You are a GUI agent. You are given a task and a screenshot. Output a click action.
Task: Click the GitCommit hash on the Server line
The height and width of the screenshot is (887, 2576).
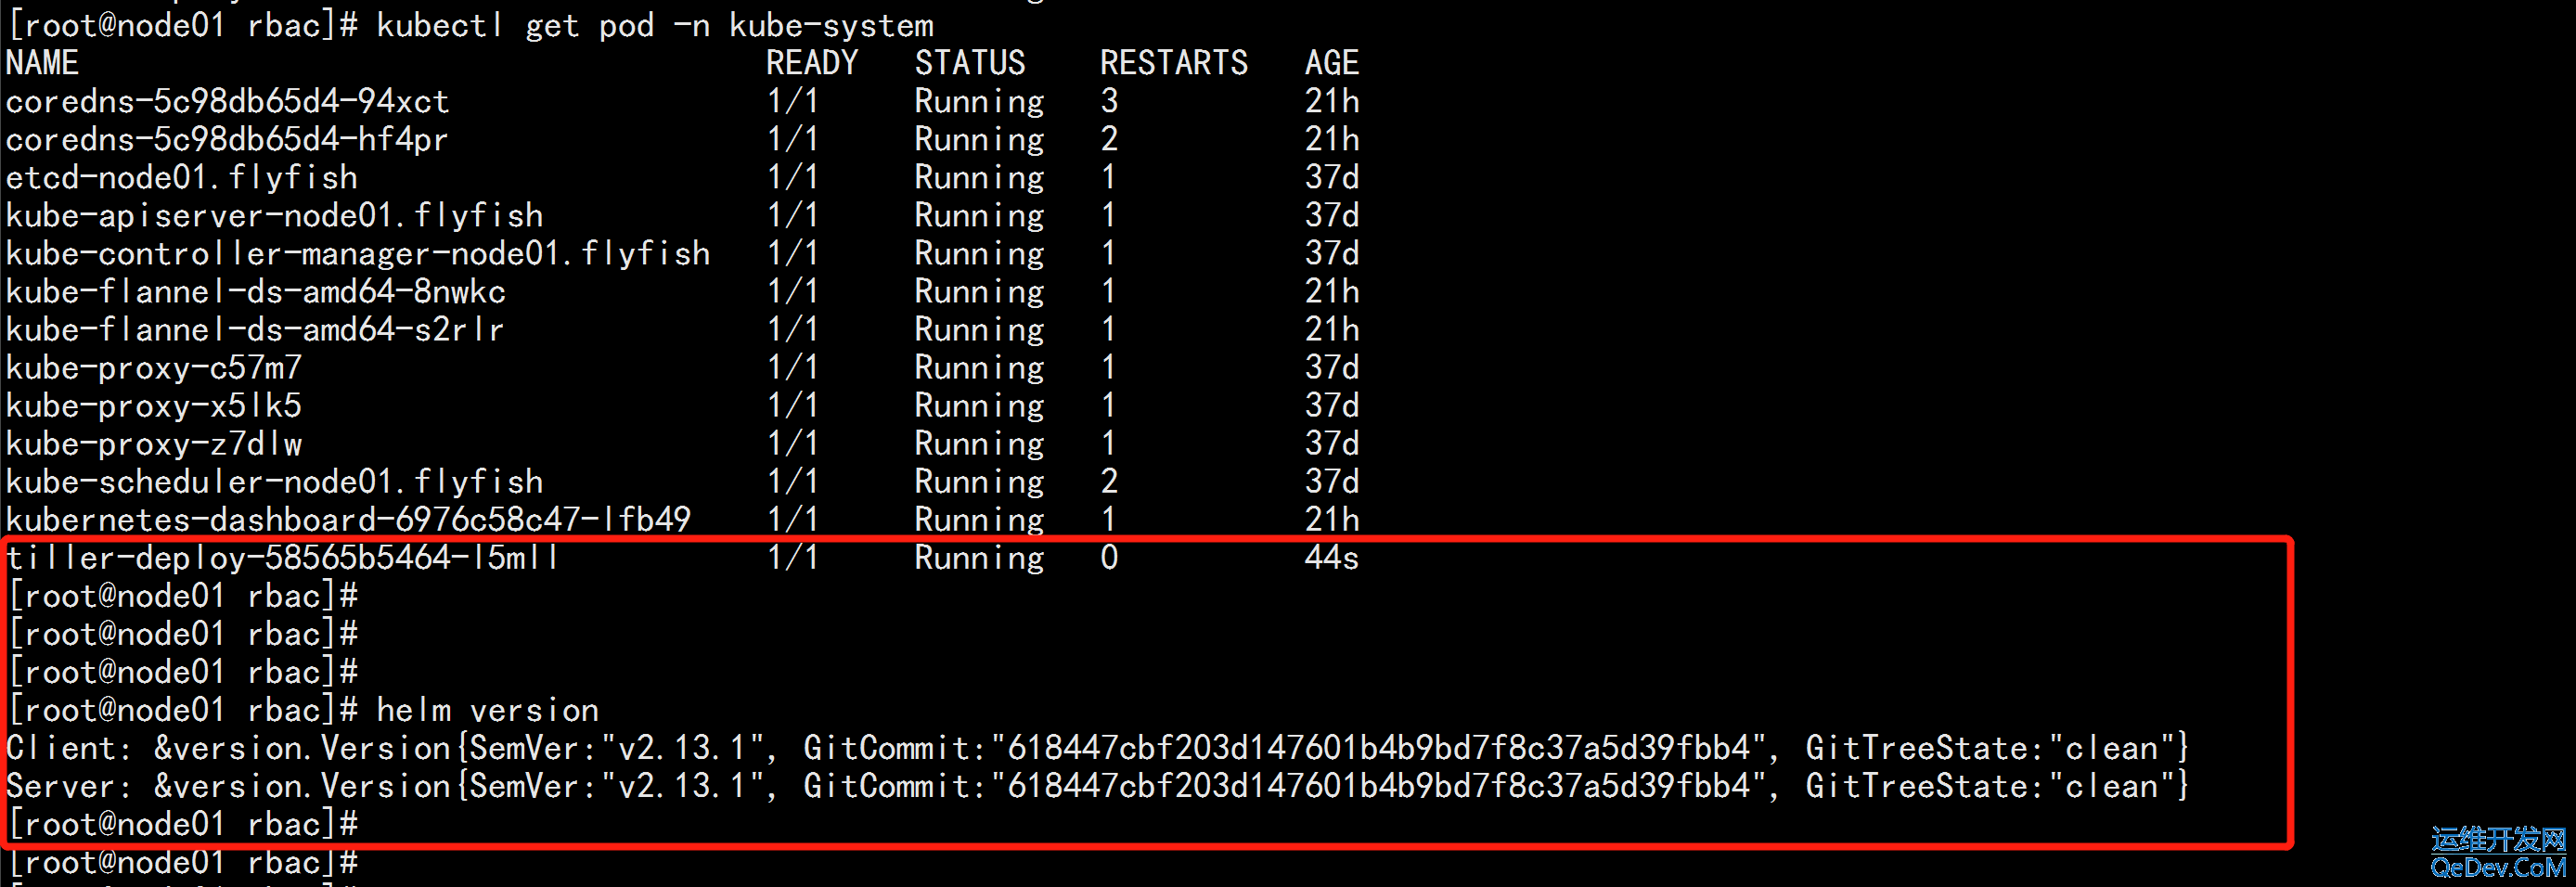pos(1380,786)
